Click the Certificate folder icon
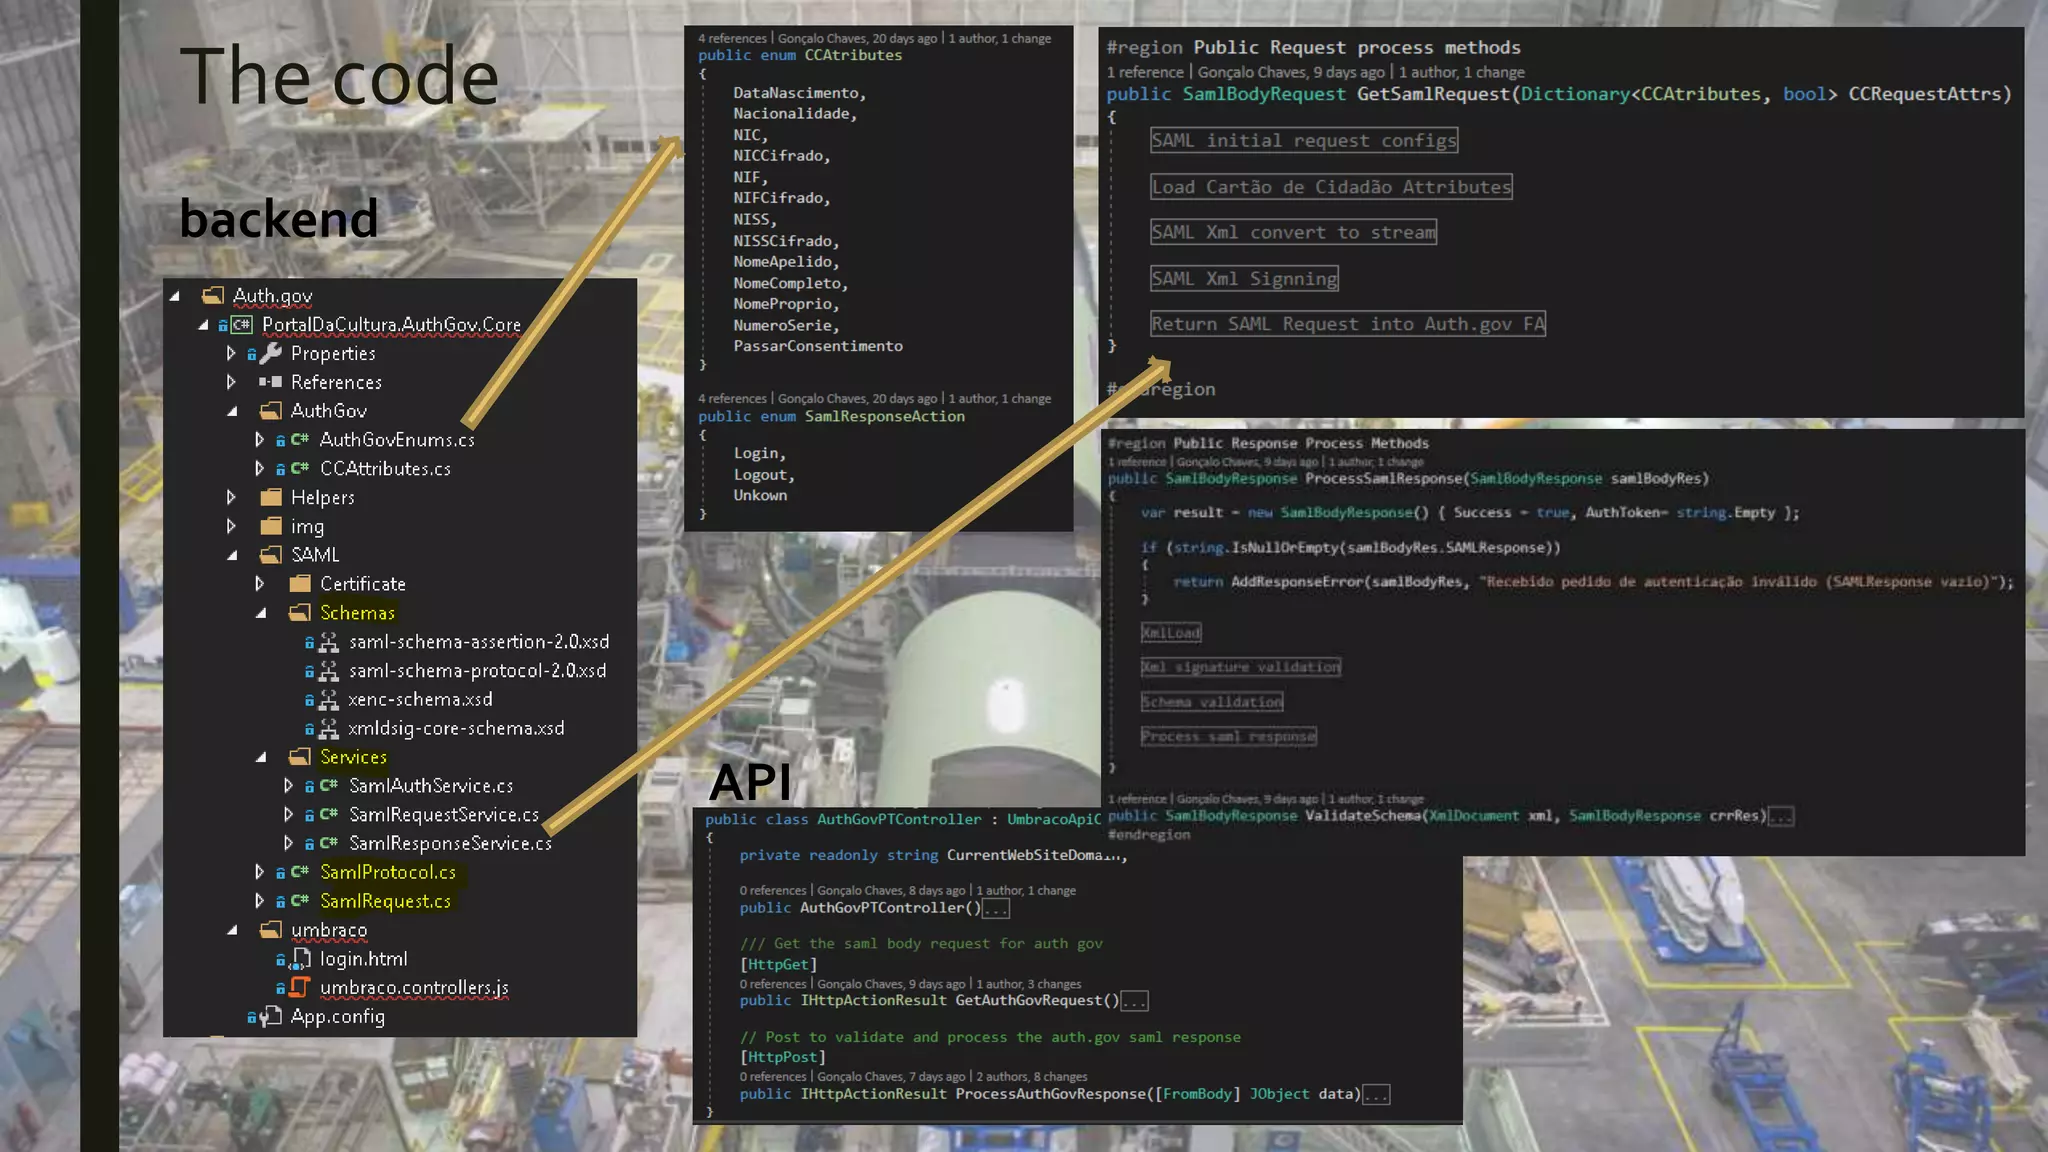This screenshot has width=2048, height=1152. click(x=299, y=584)
